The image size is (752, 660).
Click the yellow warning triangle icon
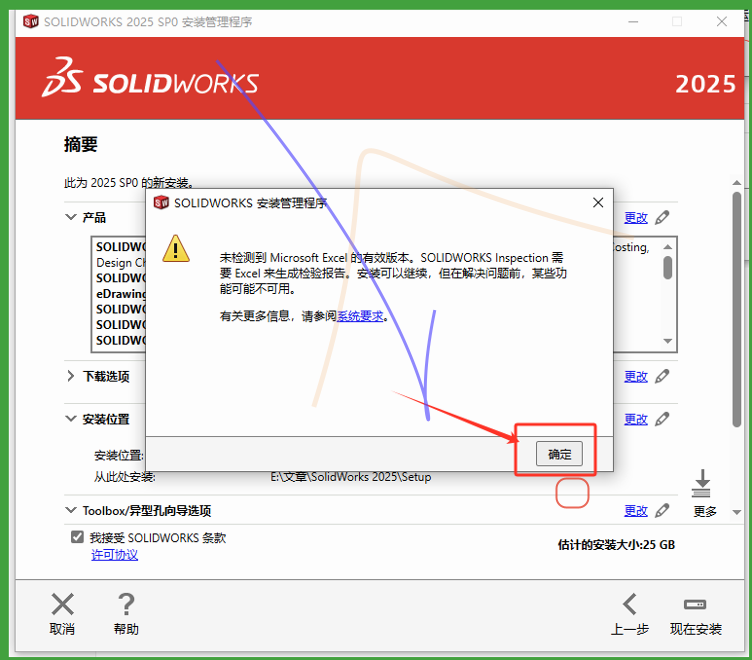pyautogui.click(x=176, y=249)
